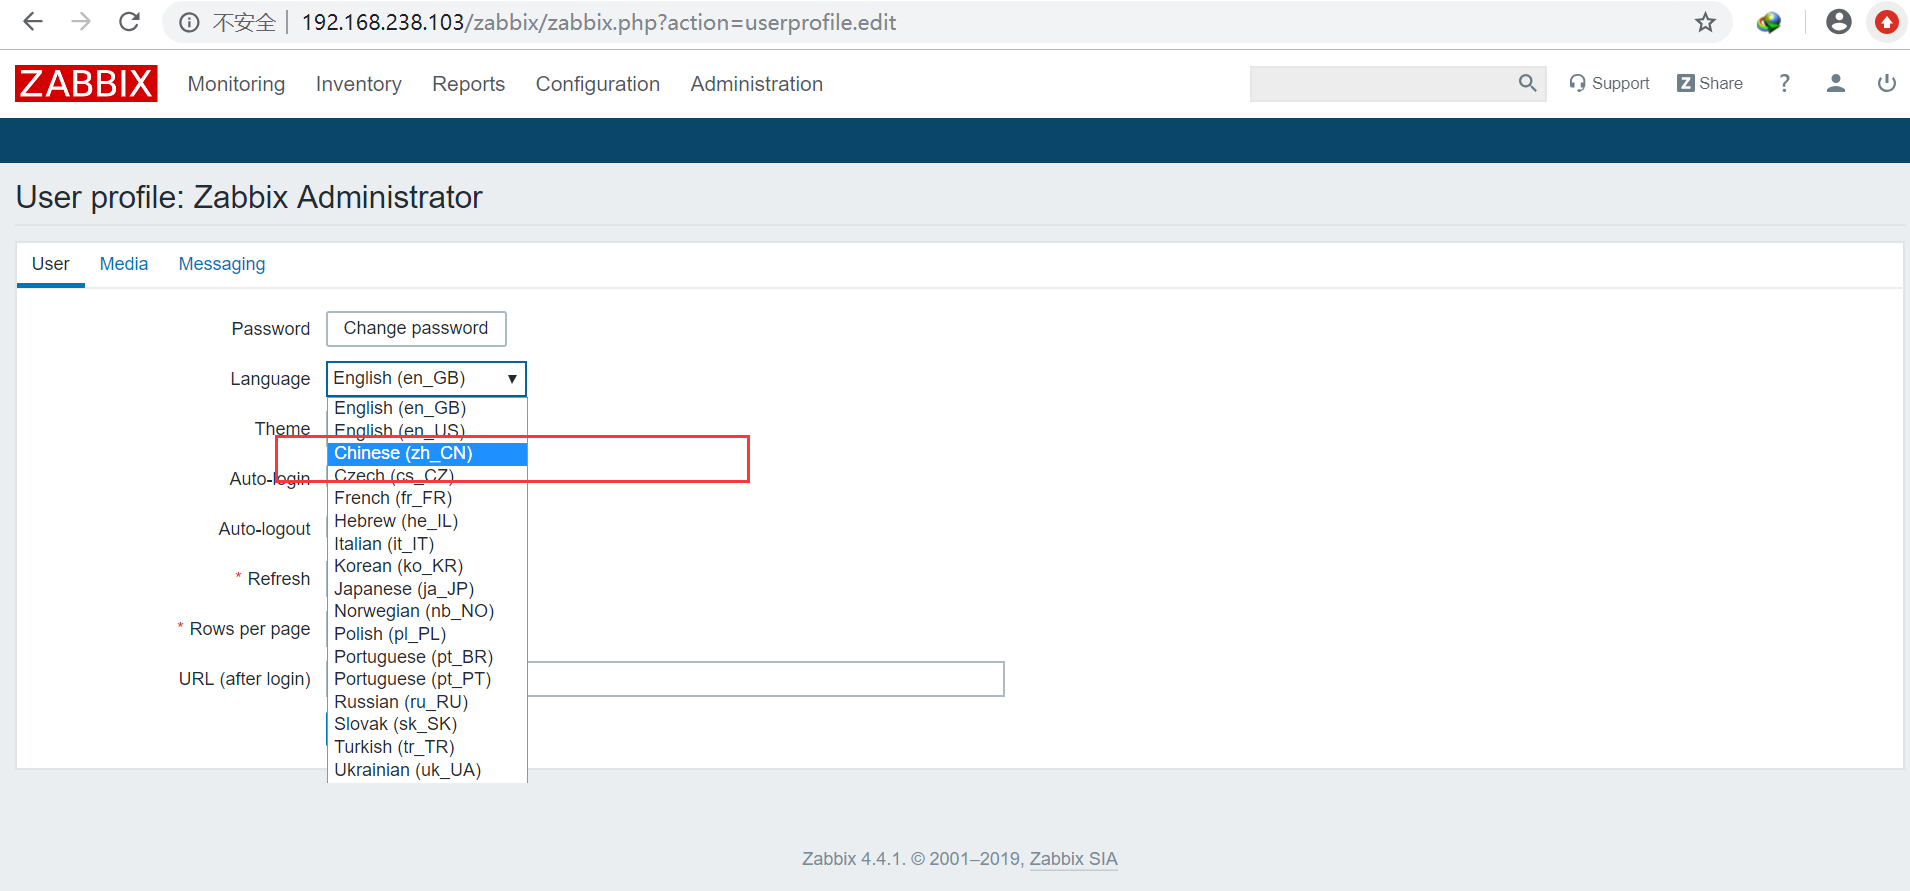Select Chinese (zh_CN) language
Image resolution: width=1910 pixels, height=891 pixels.
[427, 453]
